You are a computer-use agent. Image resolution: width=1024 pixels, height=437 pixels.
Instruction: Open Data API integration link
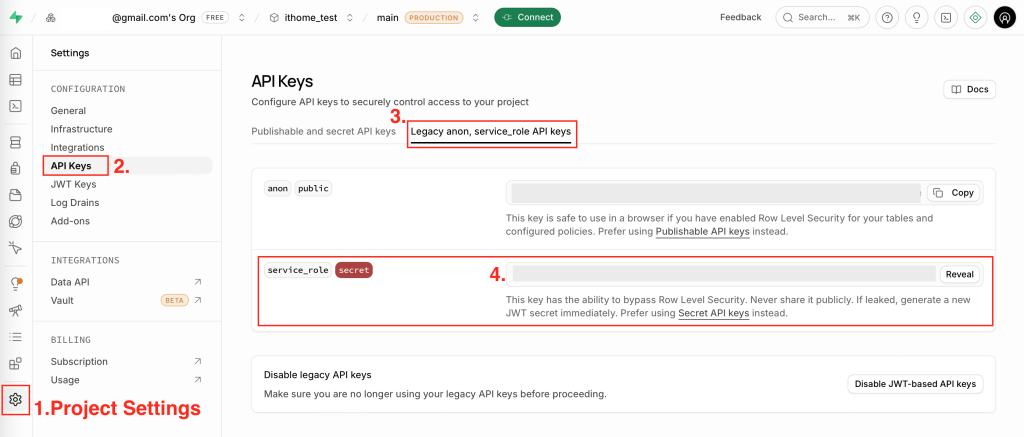70,282
